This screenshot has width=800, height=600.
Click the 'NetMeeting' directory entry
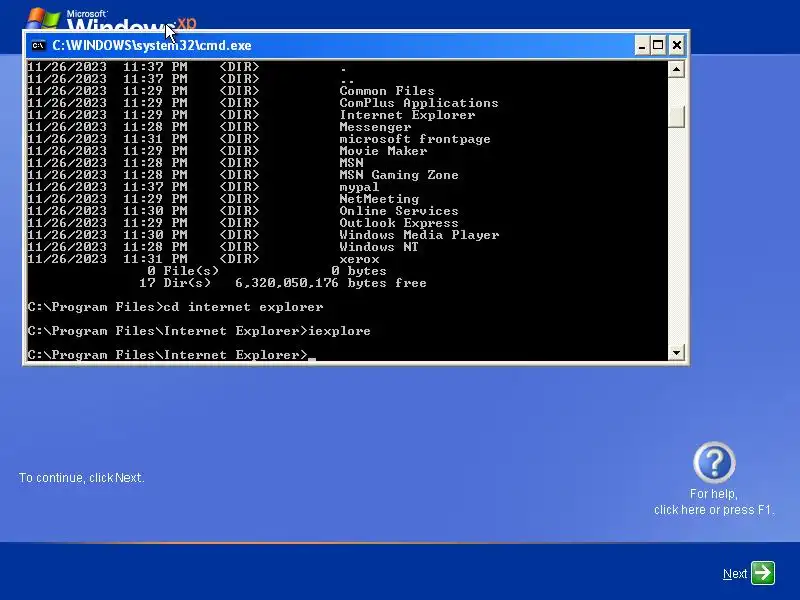pyautogui.click(x=379, y=199)
